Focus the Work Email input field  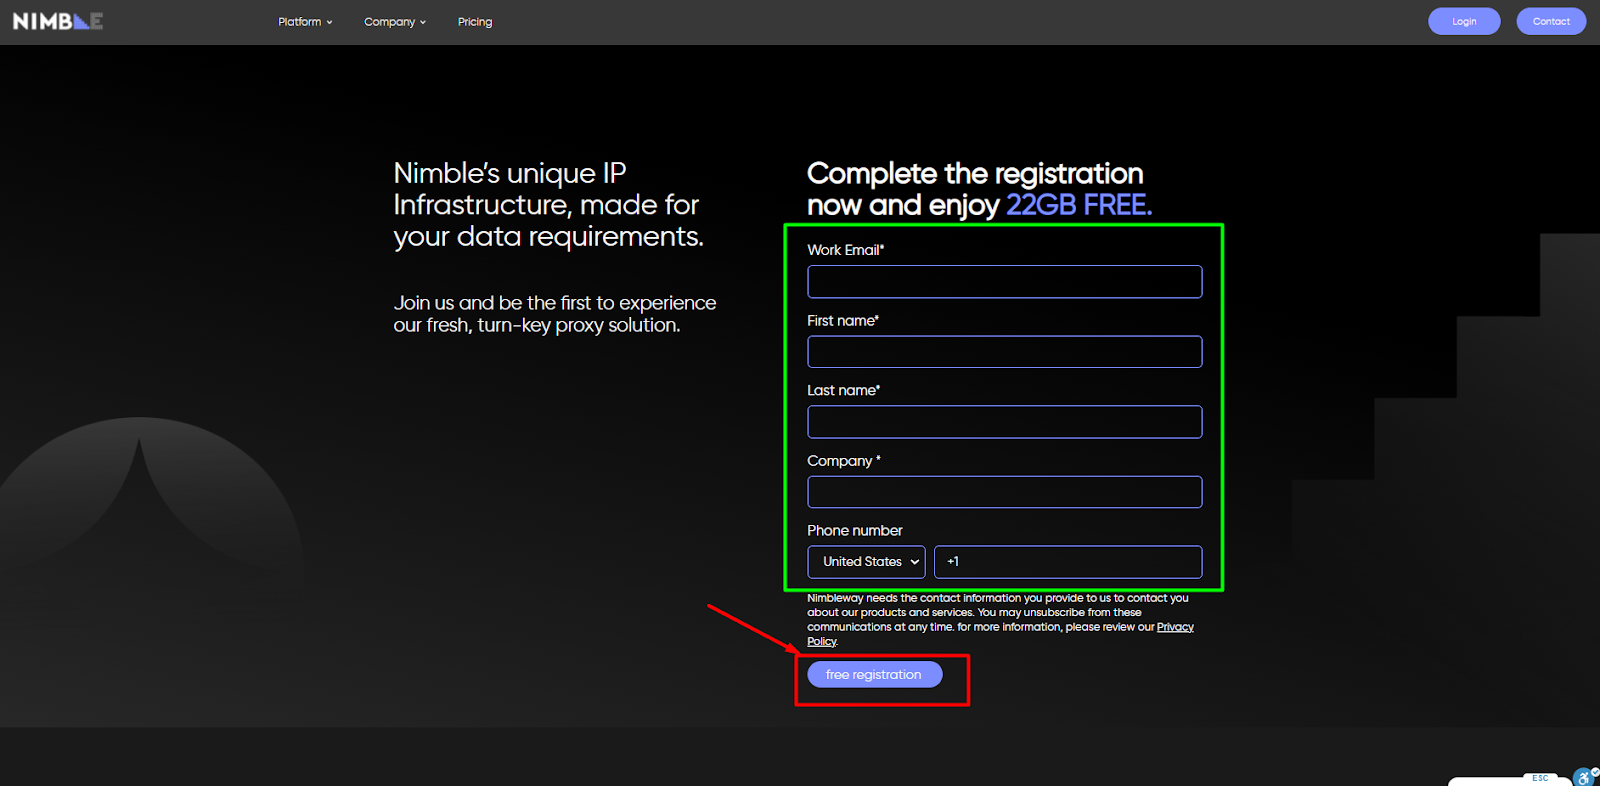[x=1004, y=282]
